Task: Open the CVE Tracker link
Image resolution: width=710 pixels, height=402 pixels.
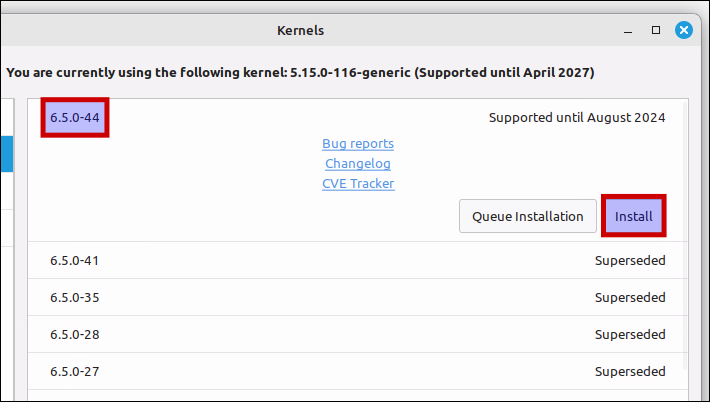Action: [358, 183]
